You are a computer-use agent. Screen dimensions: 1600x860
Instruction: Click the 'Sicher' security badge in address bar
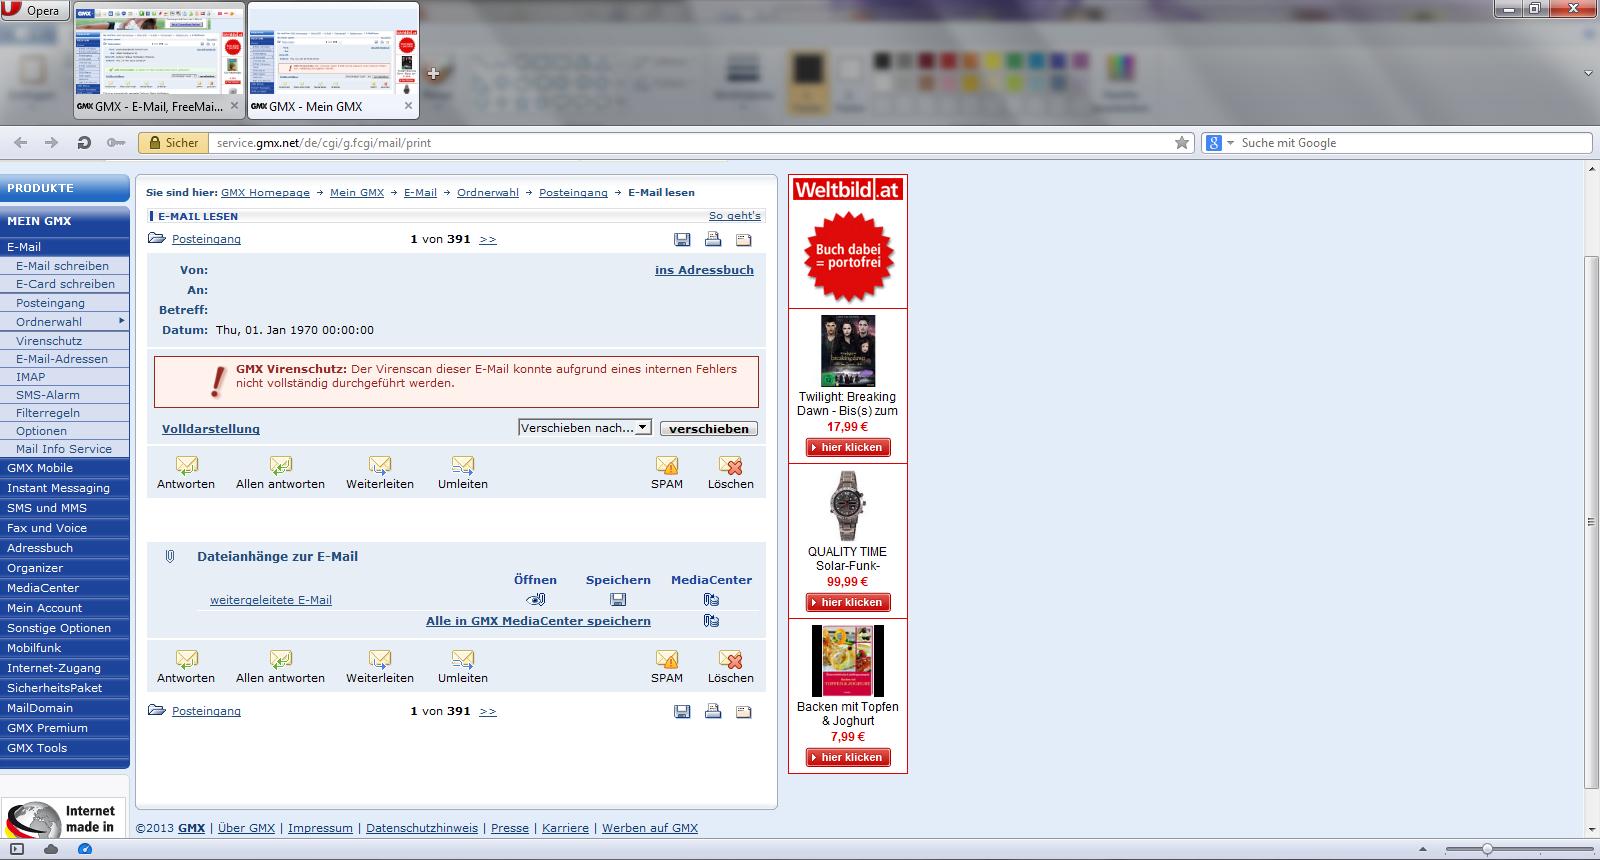[x=173, y=143]
